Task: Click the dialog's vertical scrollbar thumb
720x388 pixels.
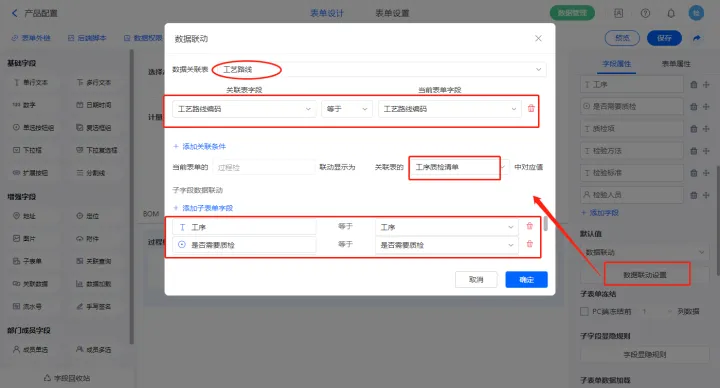Action: tap(546, 224)
